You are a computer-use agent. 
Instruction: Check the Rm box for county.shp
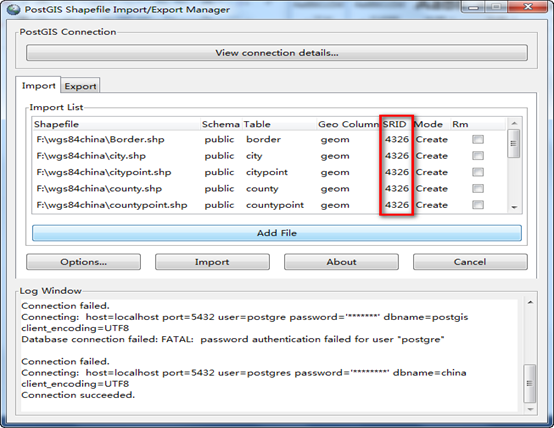(478, 188)
